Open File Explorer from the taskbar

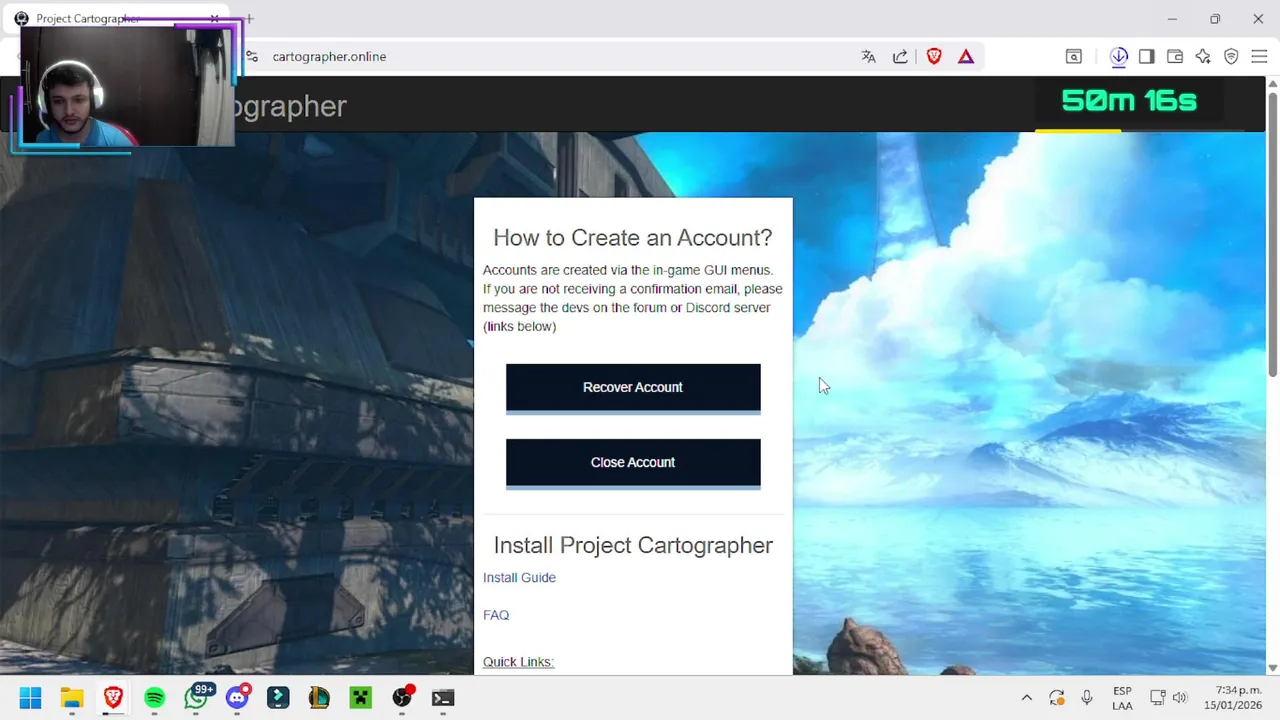coord(72,698)
